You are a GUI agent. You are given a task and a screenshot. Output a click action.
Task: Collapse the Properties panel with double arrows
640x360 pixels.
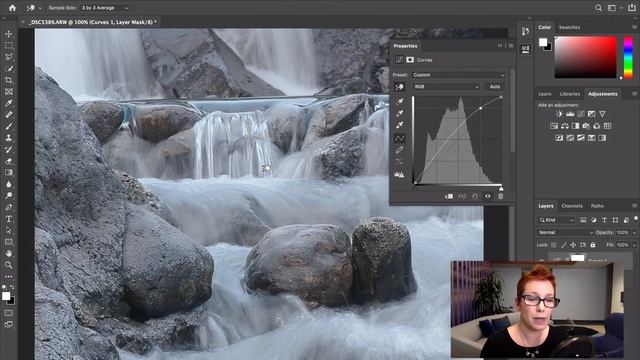[500, 46]
